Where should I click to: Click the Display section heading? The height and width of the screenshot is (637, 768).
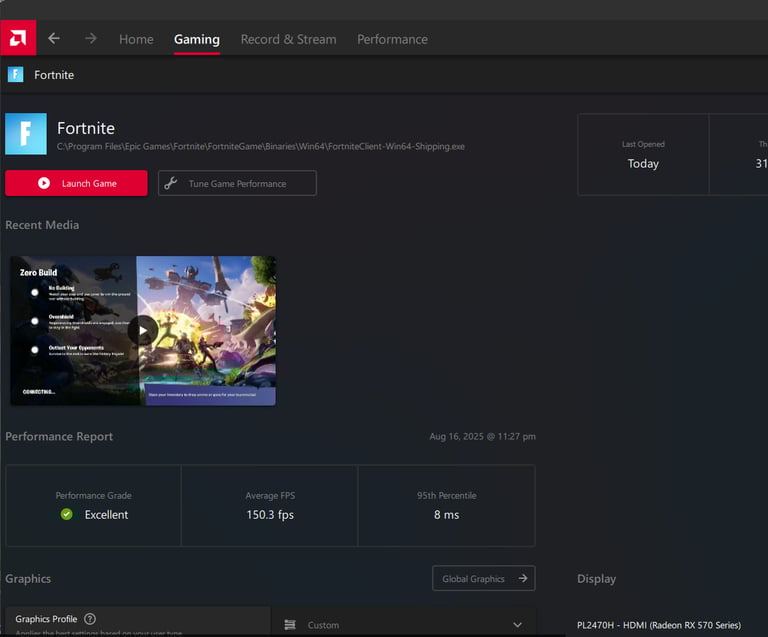point(596,579)
